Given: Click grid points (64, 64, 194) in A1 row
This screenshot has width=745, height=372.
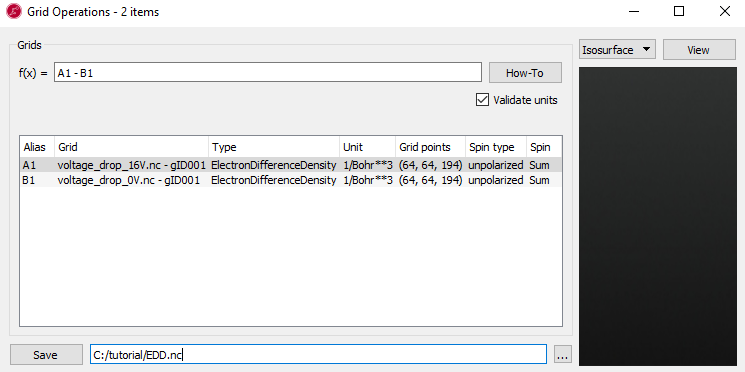Looking at the screenshot, I should [430, 165].
